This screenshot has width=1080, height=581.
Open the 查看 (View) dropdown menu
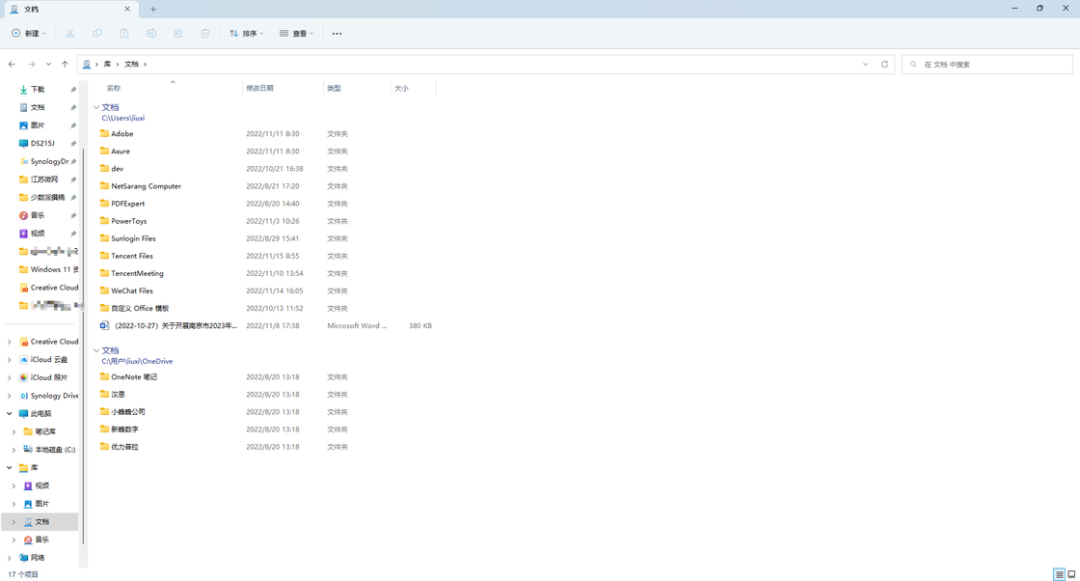click(296, 33)
